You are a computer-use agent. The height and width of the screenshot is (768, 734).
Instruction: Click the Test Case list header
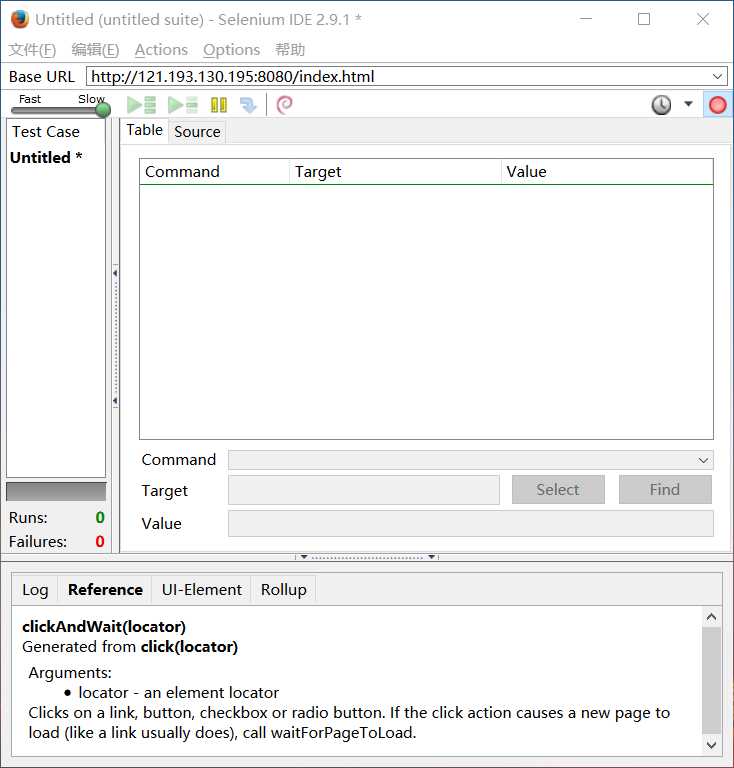point(56,132)
